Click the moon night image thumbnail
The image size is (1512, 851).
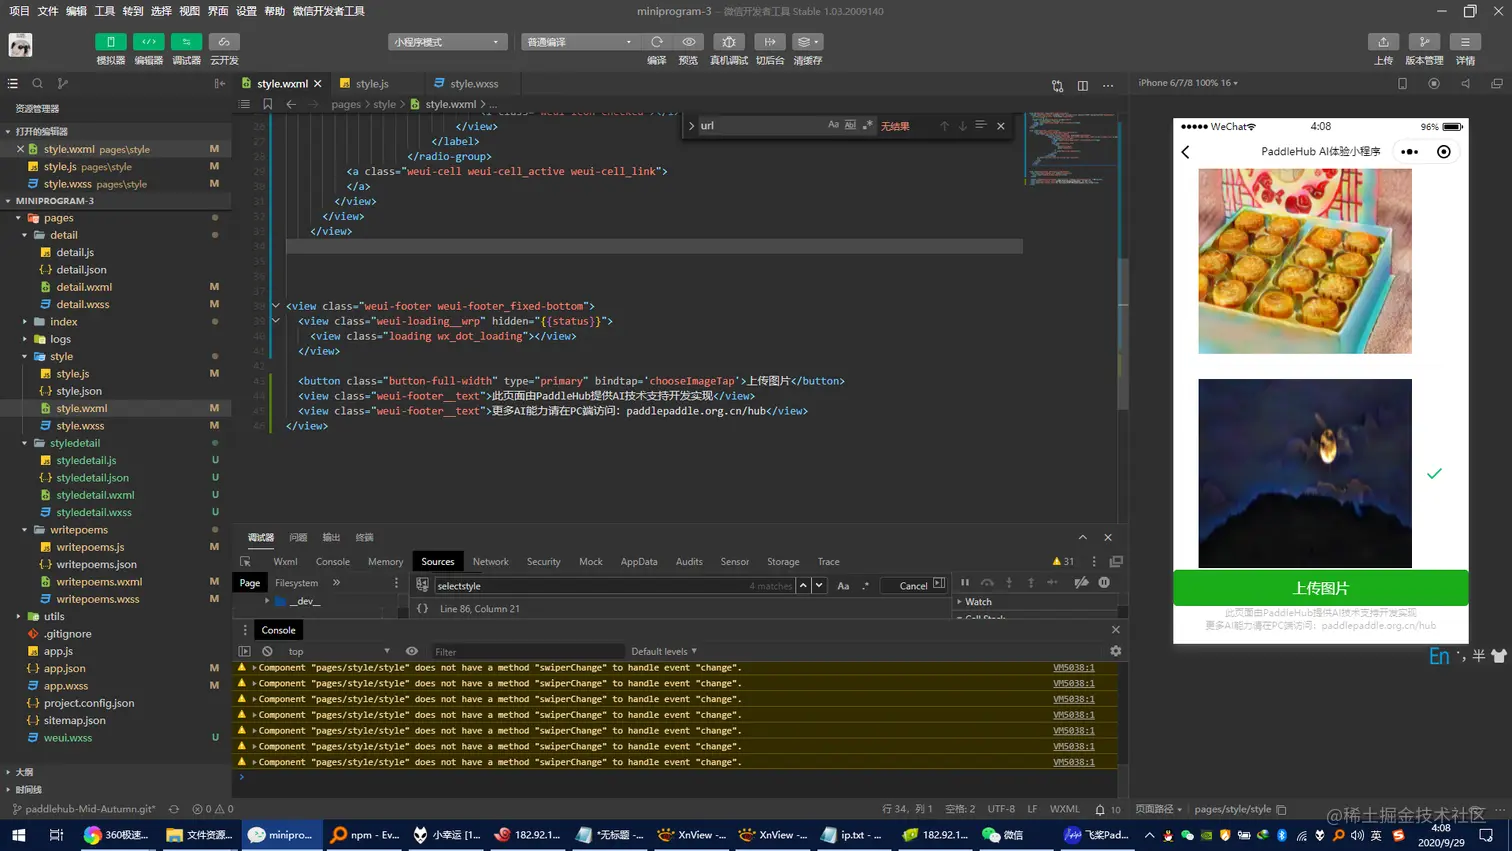[1305, 473]
